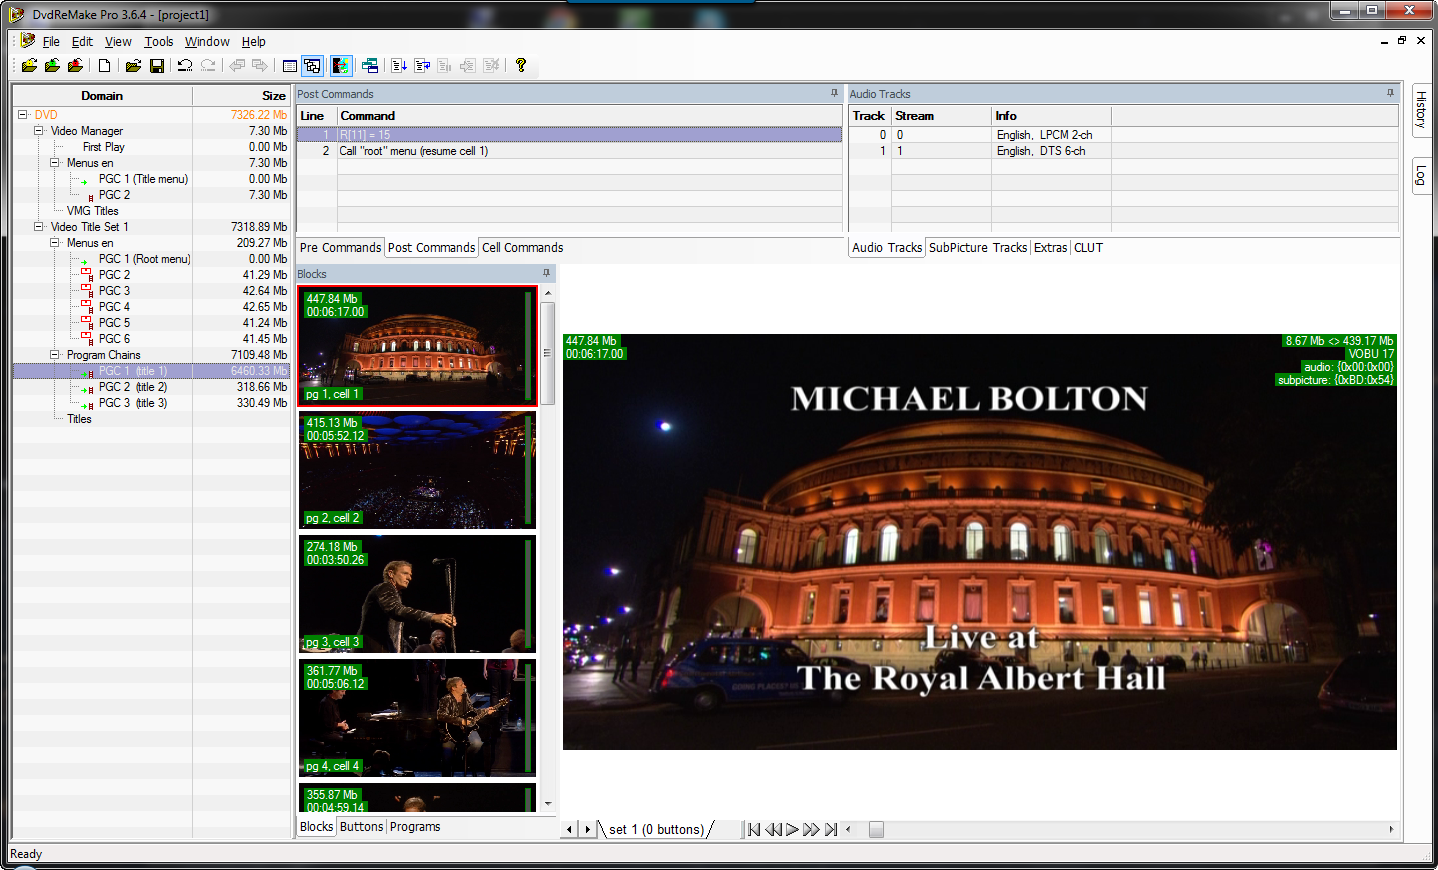This screenshot has width=1438, height=870.
Task: Open the Edit menu
Action: click(x=82, y=42)
